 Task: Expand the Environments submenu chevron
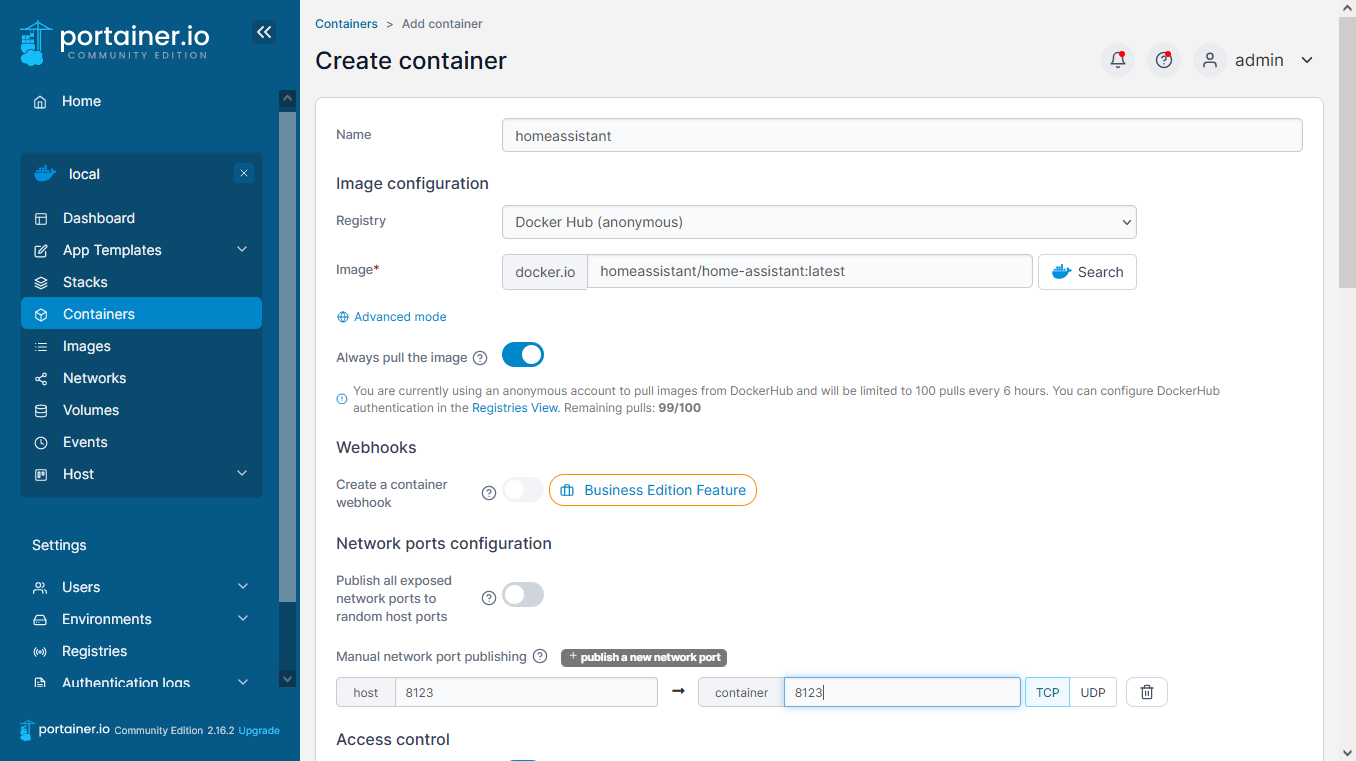coord(243,619)
